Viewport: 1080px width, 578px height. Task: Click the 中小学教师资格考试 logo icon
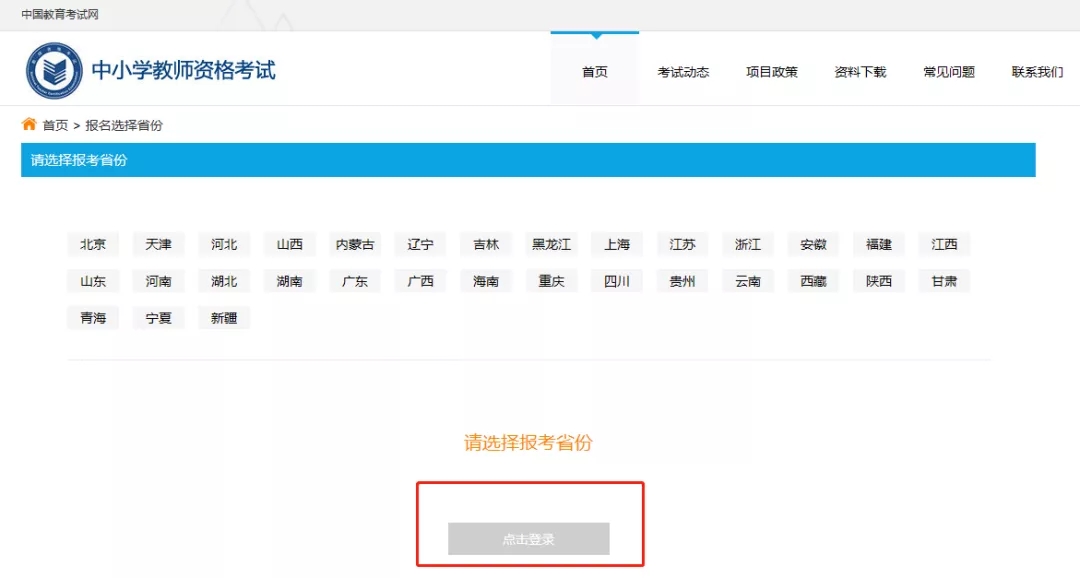coord(56,69)
